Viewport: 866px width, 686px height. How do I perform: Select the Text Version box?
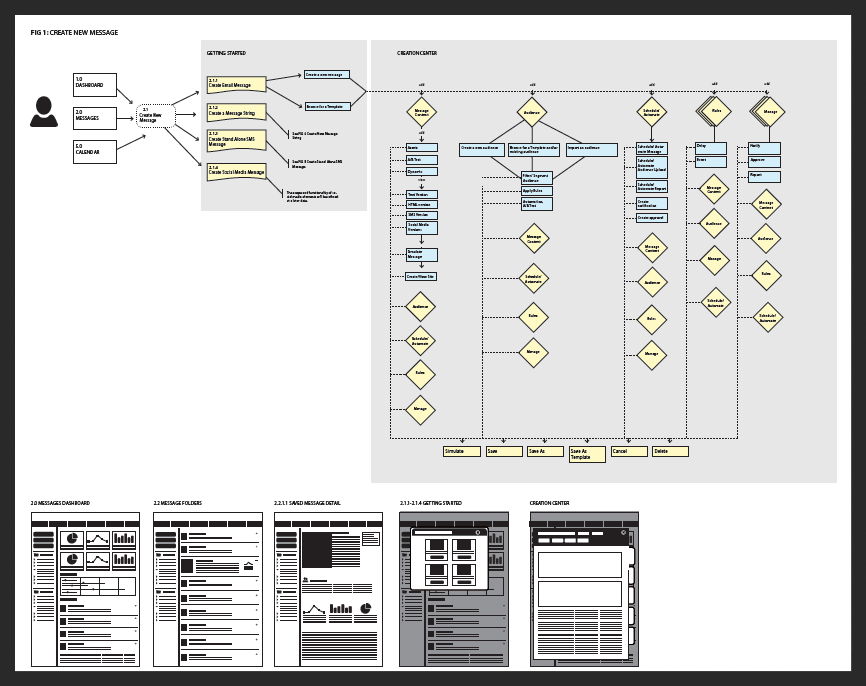click(x=422, y=194)
